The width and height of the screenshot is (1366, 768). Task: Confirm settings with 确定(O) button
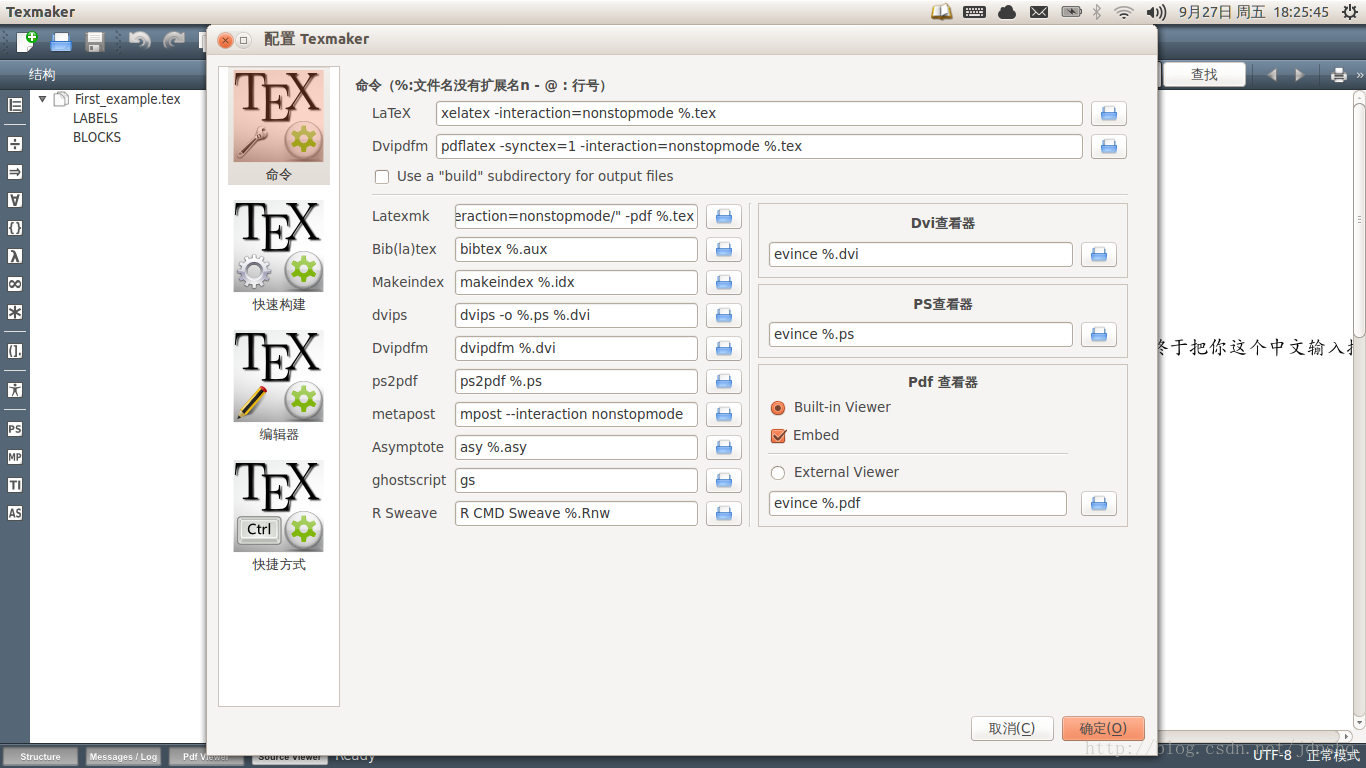[x=1103, y=729]
